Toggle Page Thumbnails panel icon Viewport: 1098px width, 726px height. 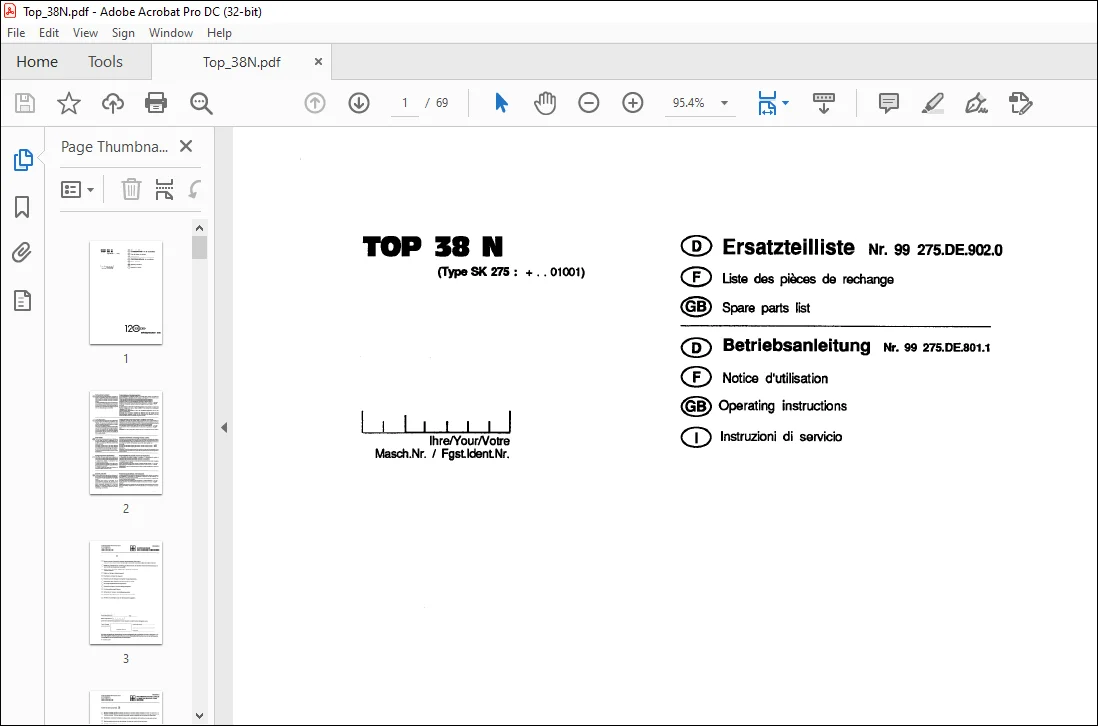[22, 160]
